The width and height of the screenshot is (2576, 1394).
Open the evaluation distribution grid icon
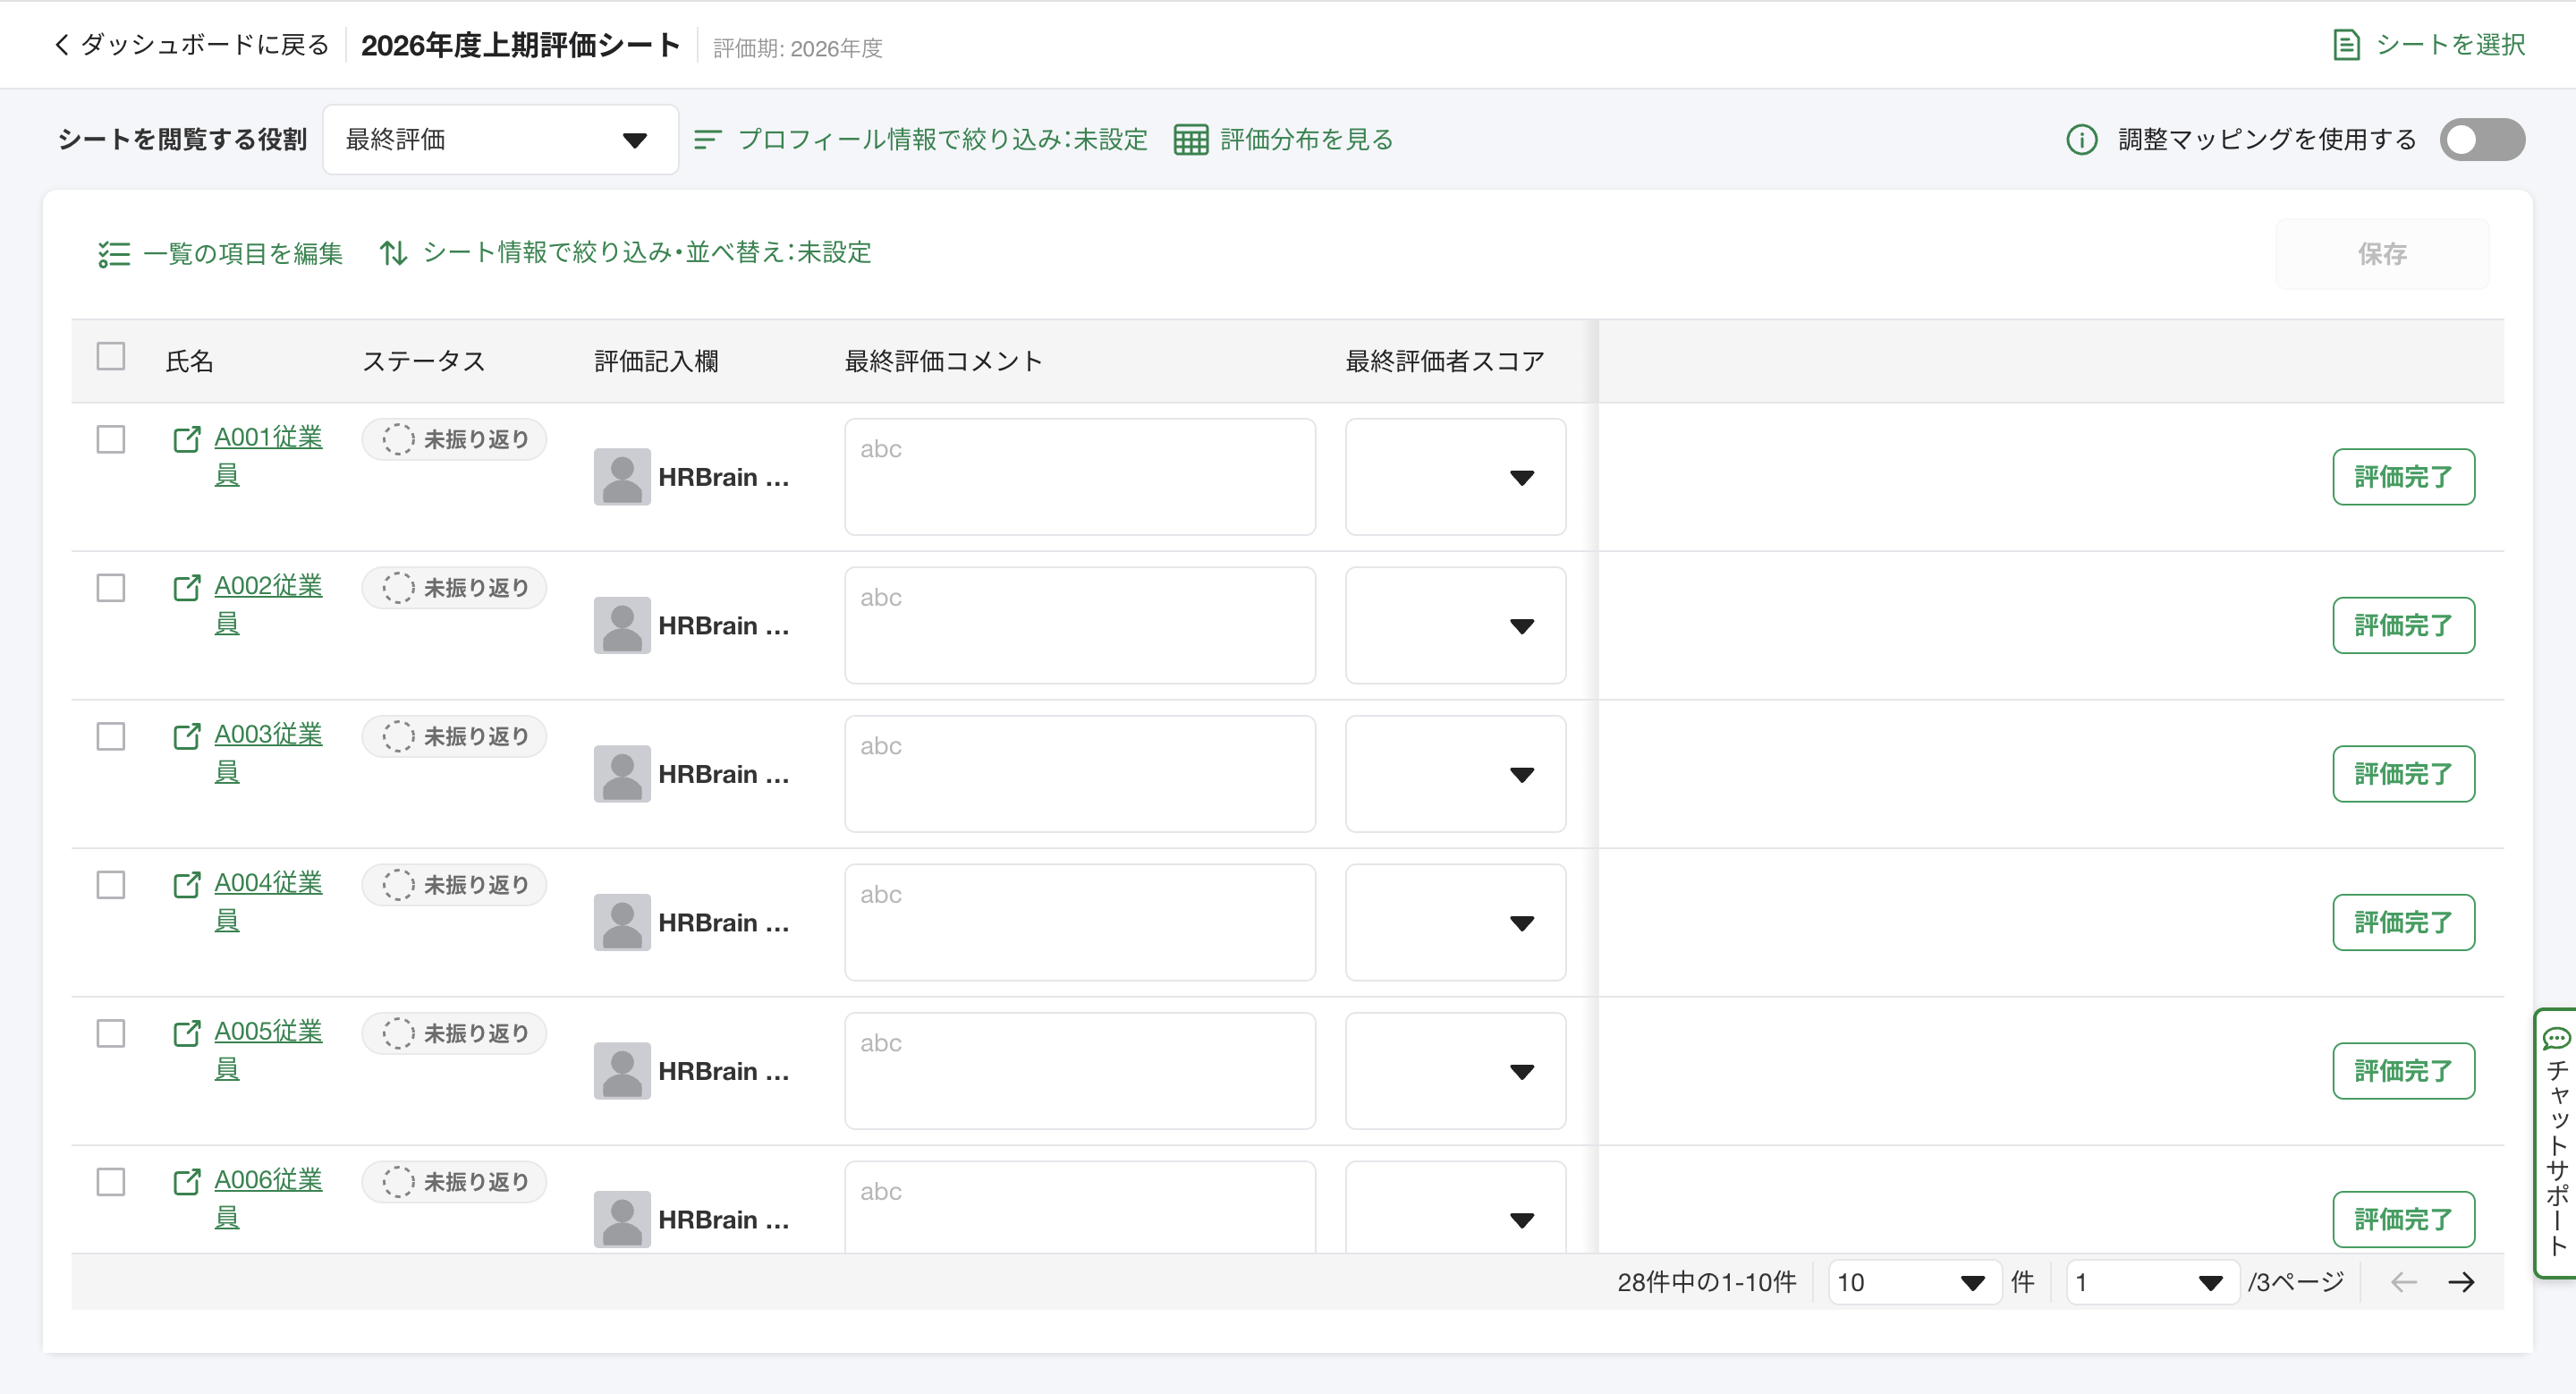[1190, 140]
